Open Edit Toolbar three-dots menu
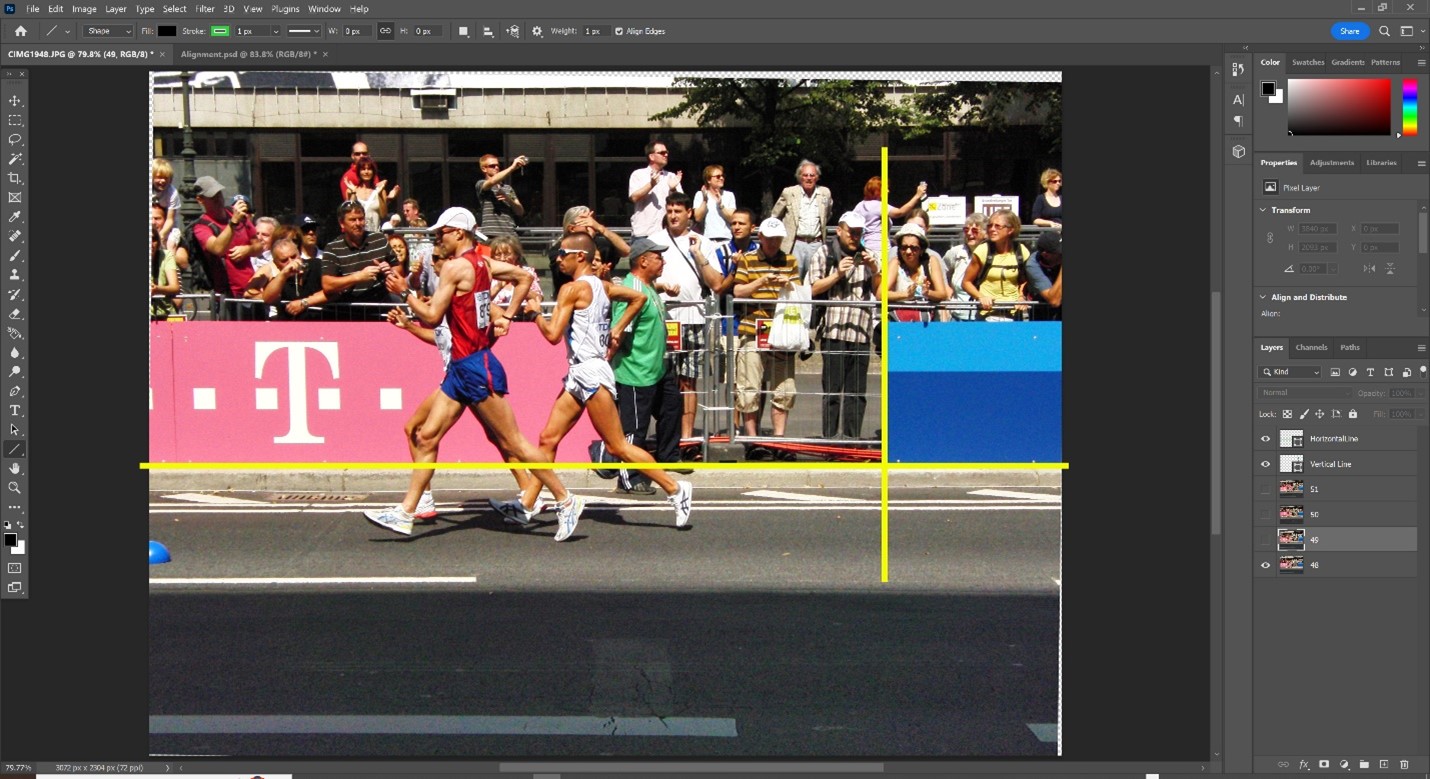The height and width of the screenshot is (779, 1430). point(15,508)
